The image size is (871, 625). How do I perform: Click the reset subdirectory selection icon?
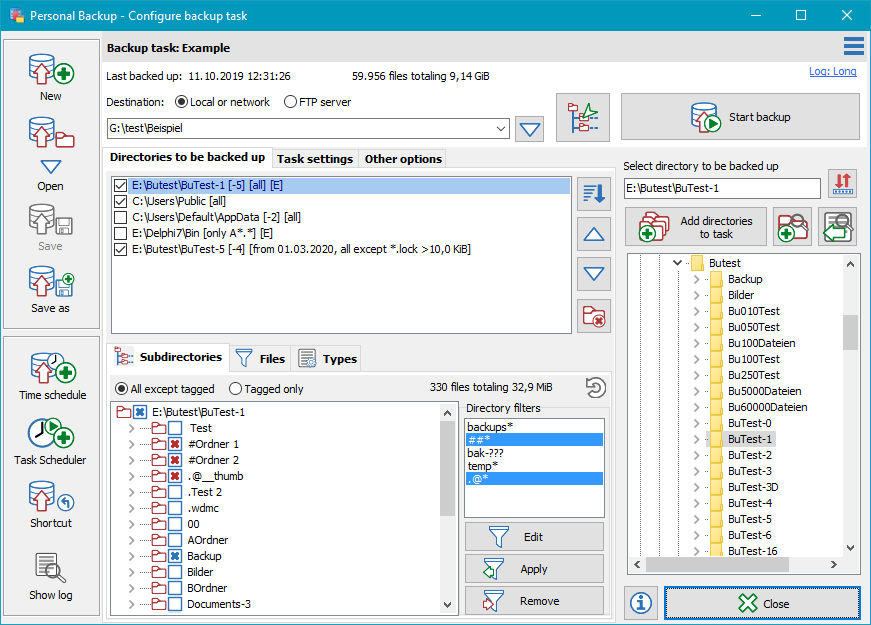595,388
